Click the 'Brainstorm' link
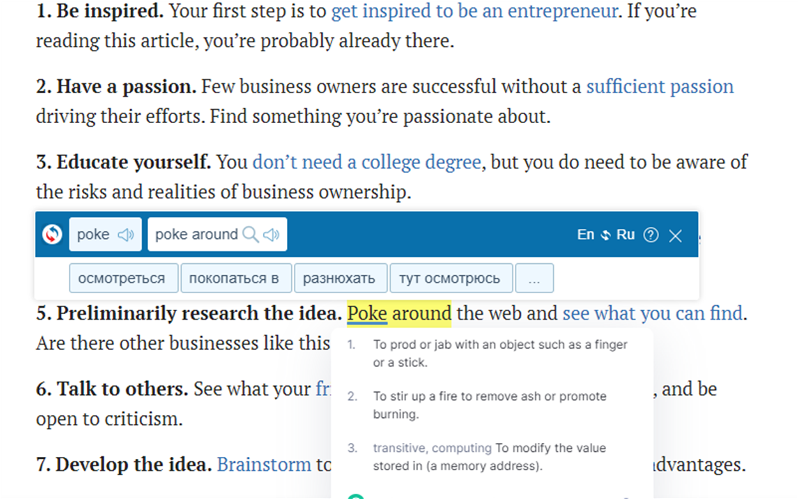The image size is (799, 500). pos(265,465)
